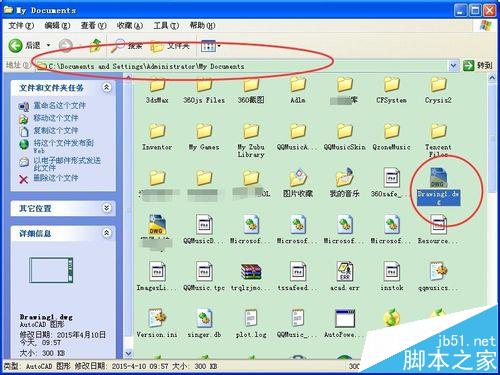Select the 我的音乐 folder
This screenshot has height=375, width=500.
pos(345,183)
